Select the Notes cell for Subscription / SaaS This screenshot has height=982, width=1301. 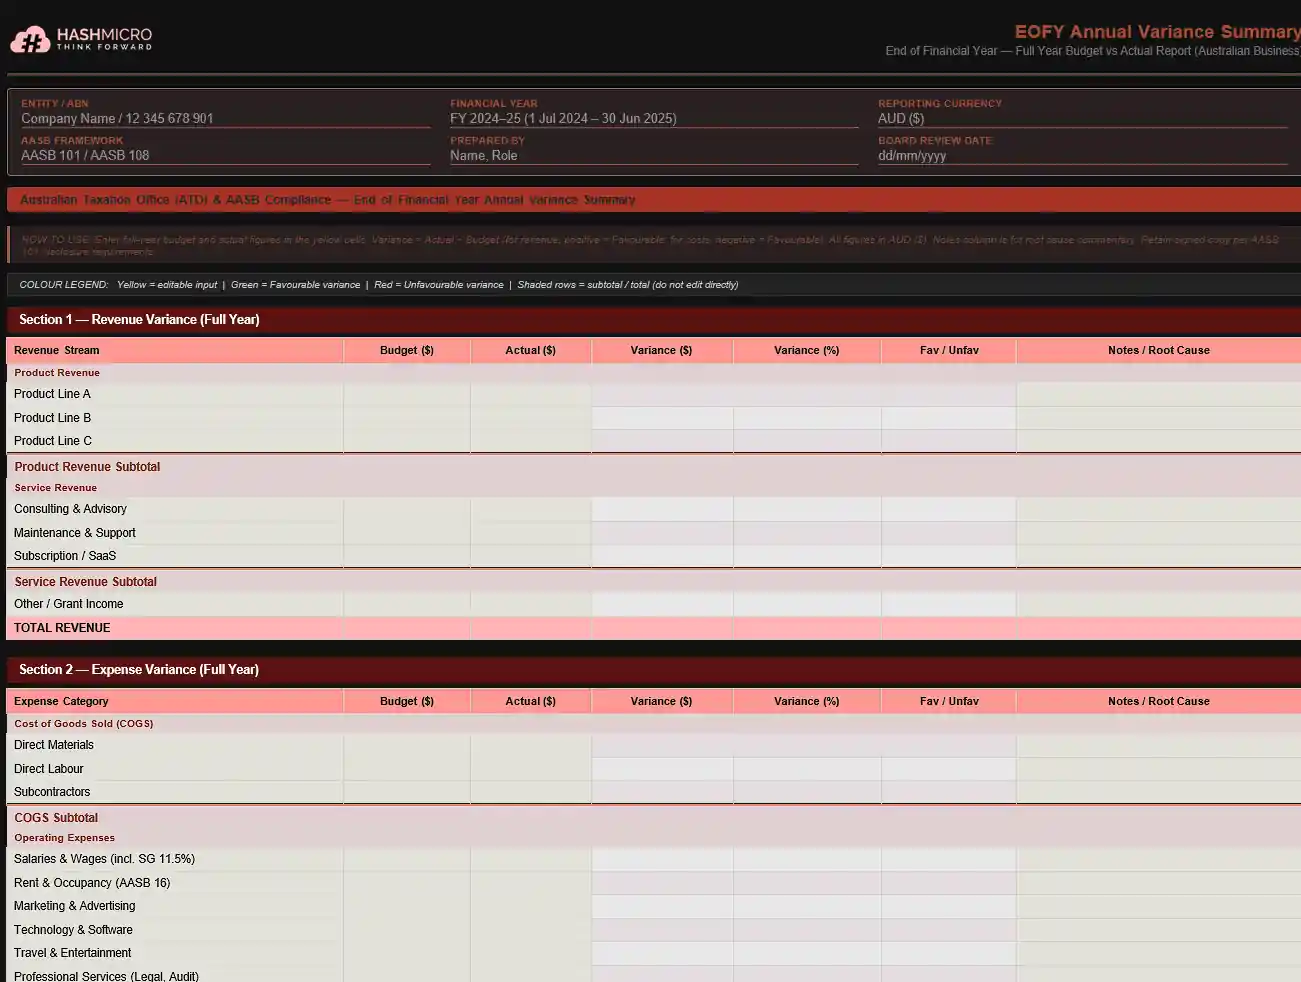(1158, 557)
